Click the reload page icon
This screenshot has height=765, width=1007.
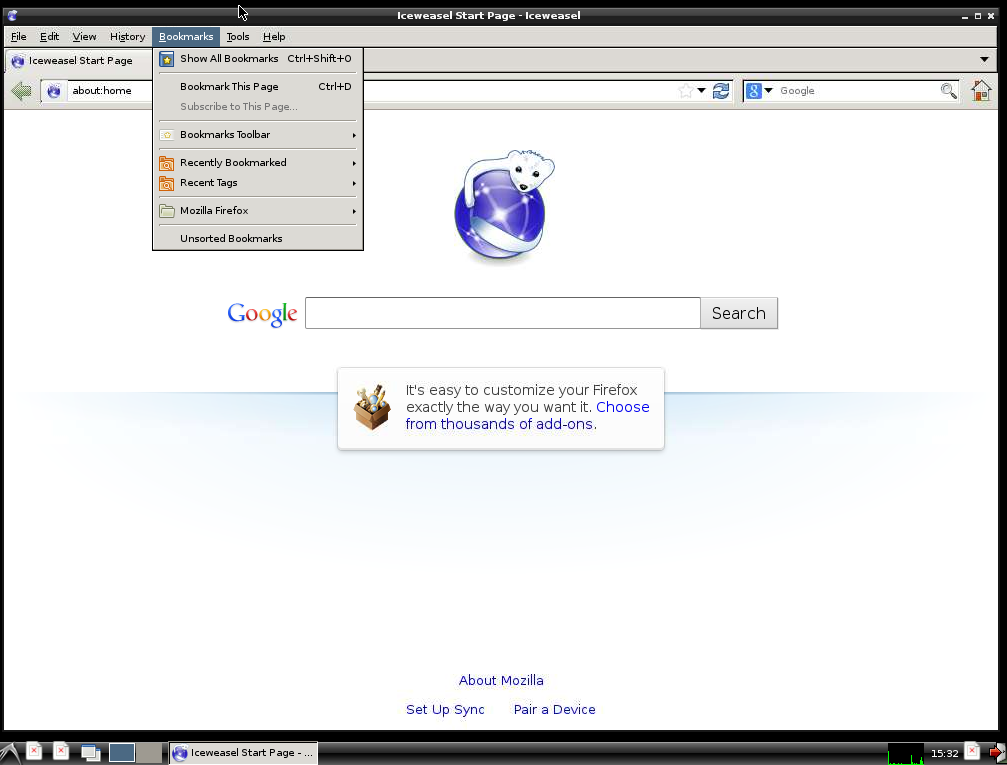pyautogui.click(x=721, y=91)
